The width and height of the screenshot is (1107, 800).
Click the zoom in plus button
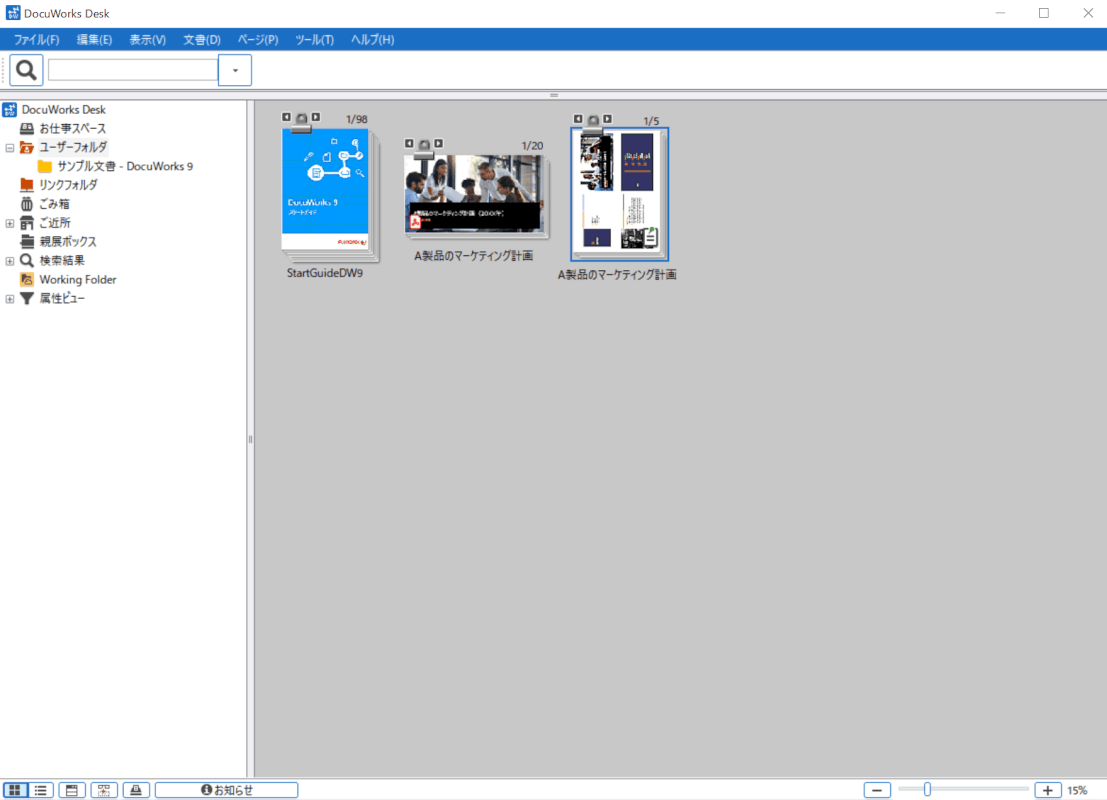click(x=1047, y=790)
